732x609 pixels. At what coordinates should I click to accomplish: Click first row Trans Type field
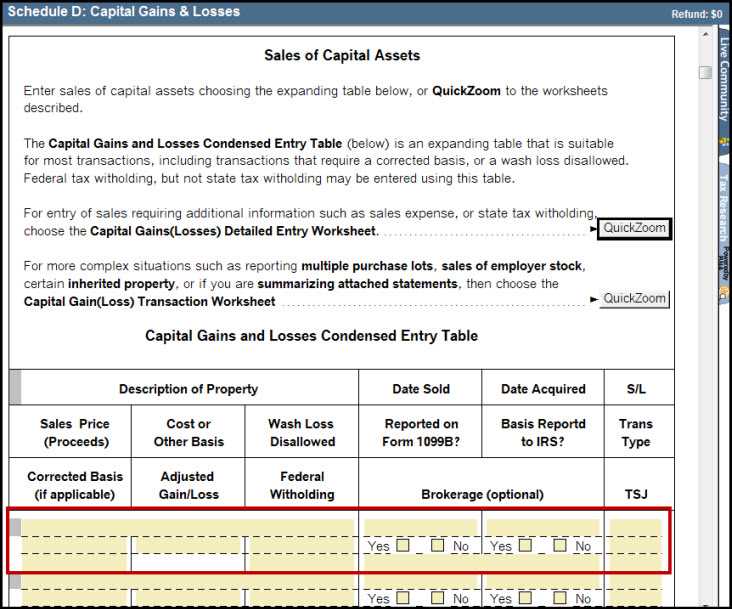(x=636, y=545)
